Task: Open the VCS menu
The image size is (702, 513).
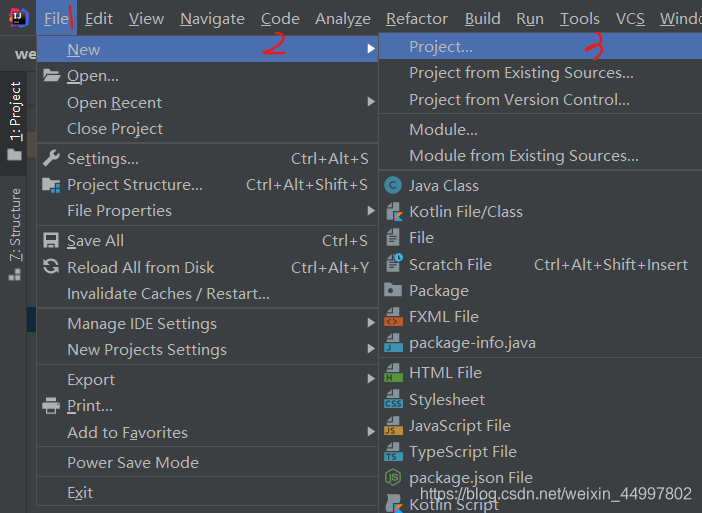Action: tap(630, 18)
